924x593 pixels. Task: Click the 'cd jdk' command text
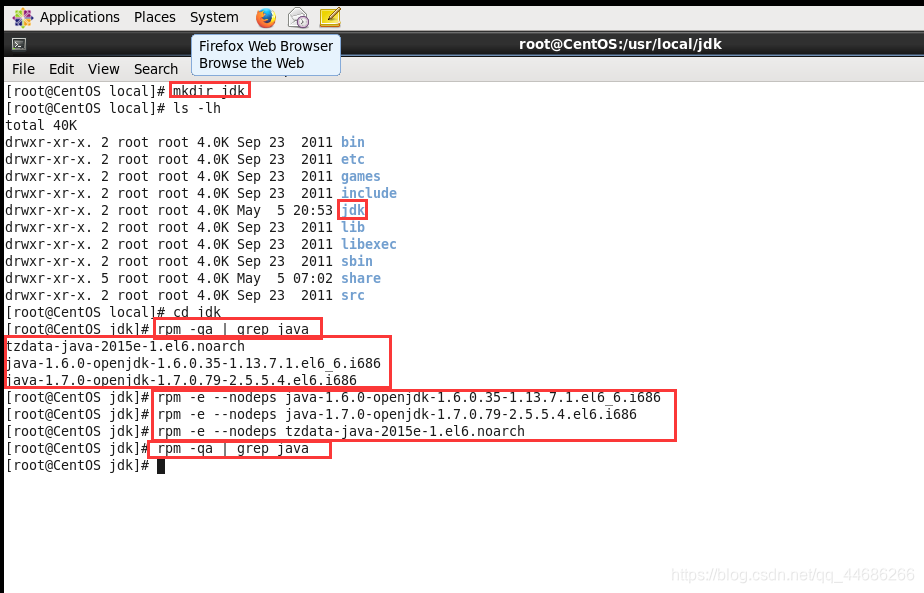pyautogui.click(x=197, y=312)
